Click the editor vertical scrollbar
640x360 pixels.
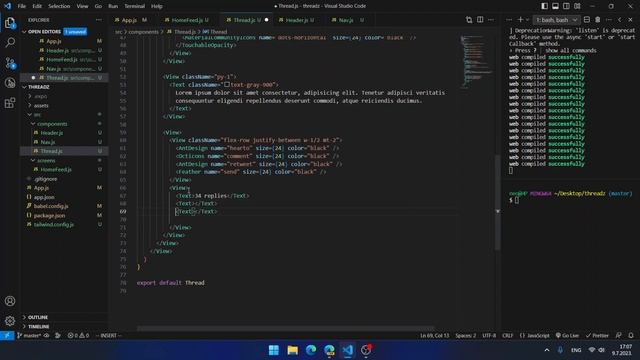click(497, 202)
